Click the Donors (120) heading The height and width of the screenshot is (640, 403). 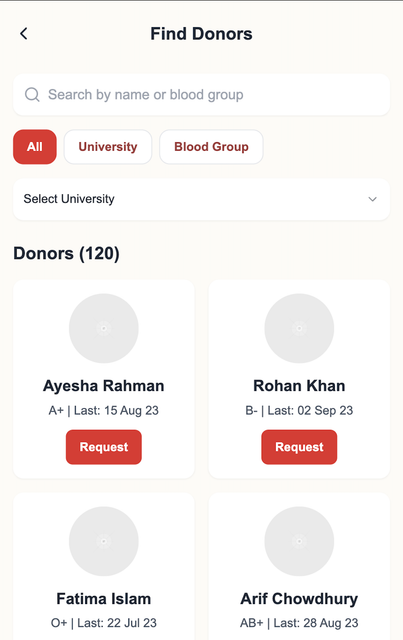[66, 253]
